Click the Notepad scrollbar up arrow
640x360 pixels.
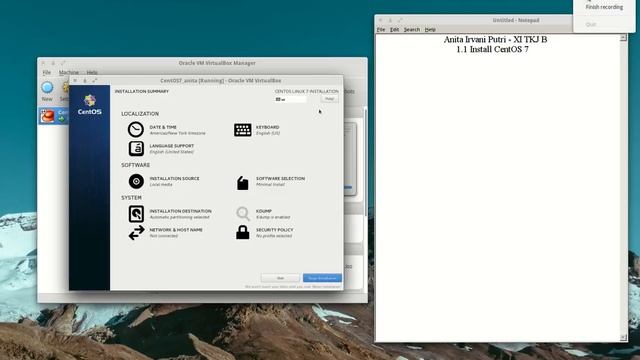pyautogui.click(x=623, y=38)
